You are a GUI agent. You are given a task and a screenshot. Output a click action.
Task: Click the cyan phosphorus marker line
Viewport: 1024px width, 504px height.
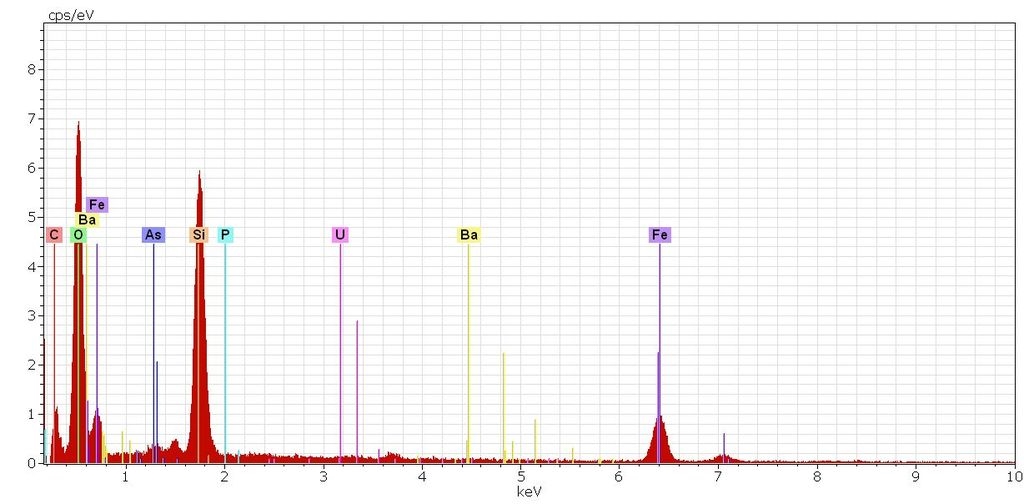[x=225, y=350]
